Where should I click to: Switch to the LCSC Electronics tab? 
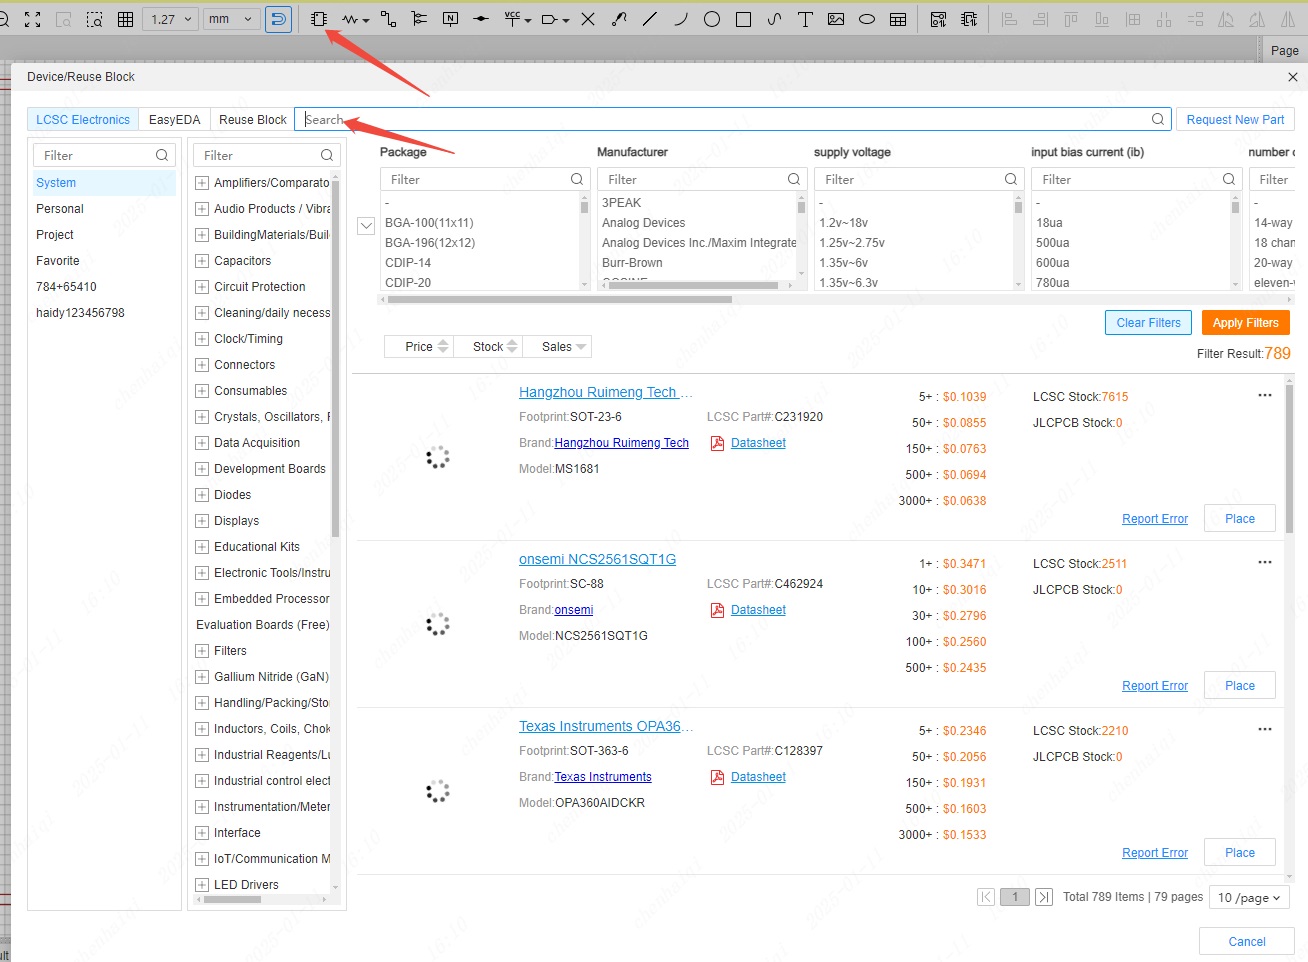point(83,119)
